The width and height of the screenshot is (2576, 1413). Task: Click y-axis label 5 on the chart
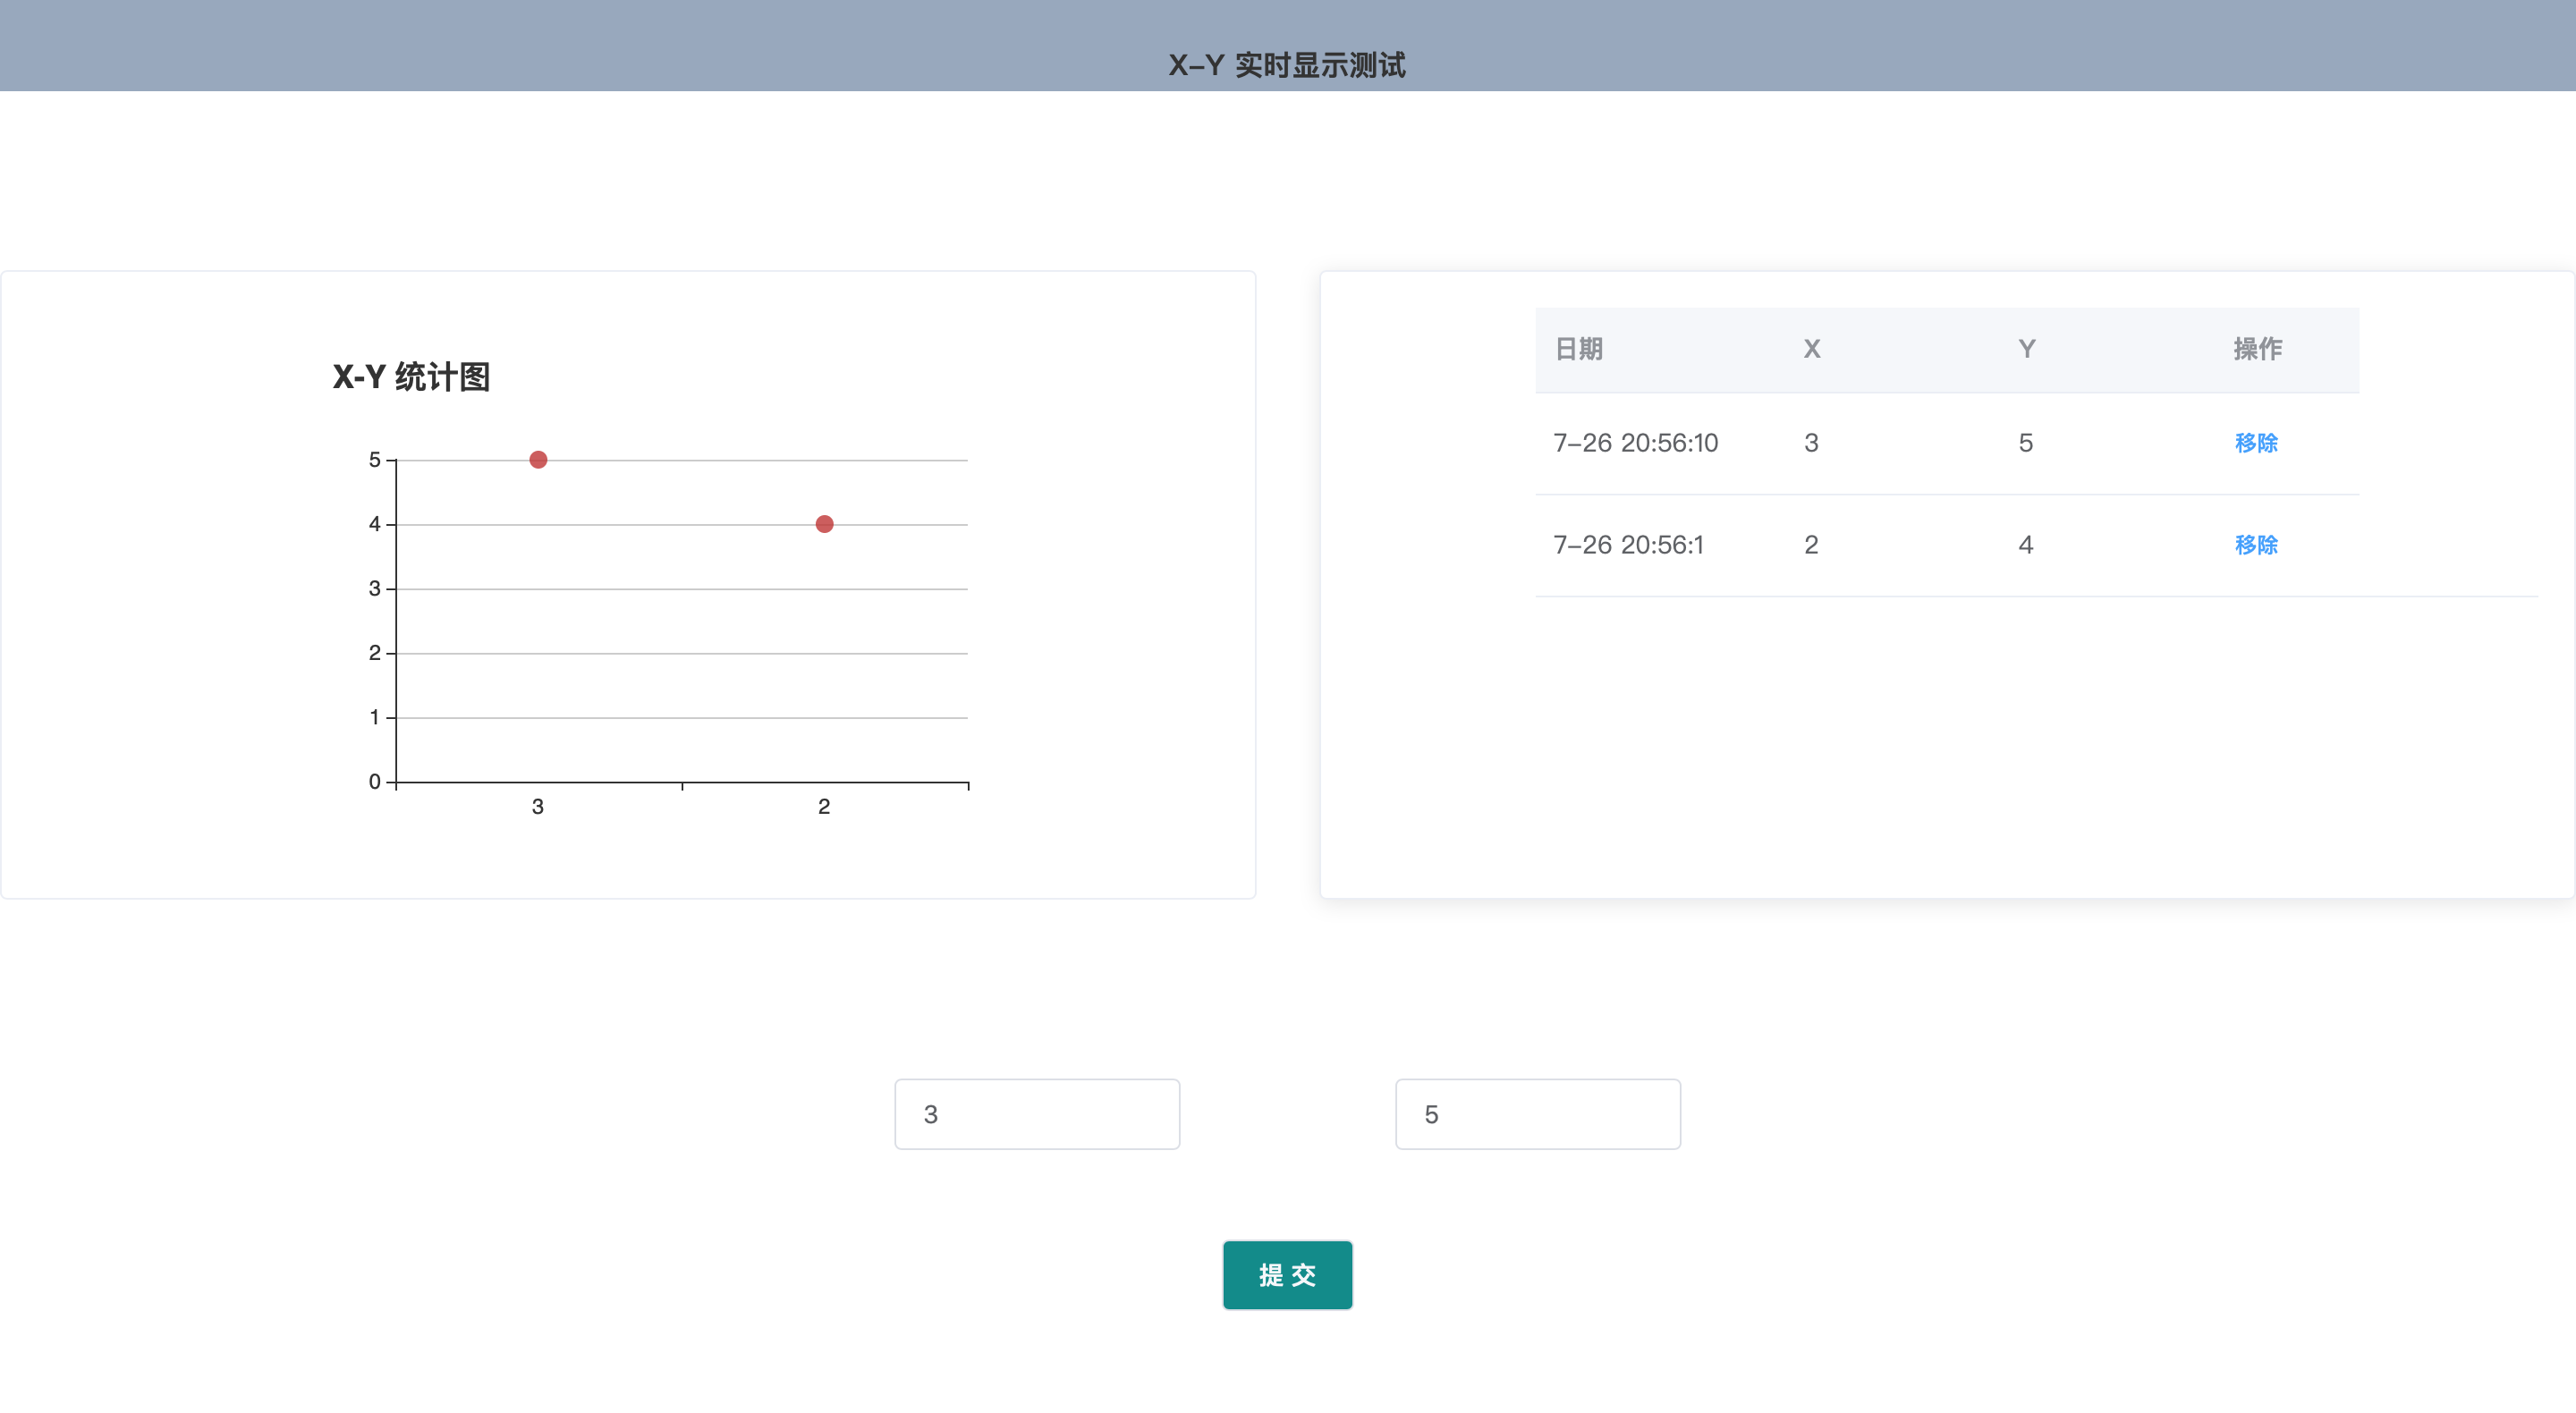pos(374,459)
